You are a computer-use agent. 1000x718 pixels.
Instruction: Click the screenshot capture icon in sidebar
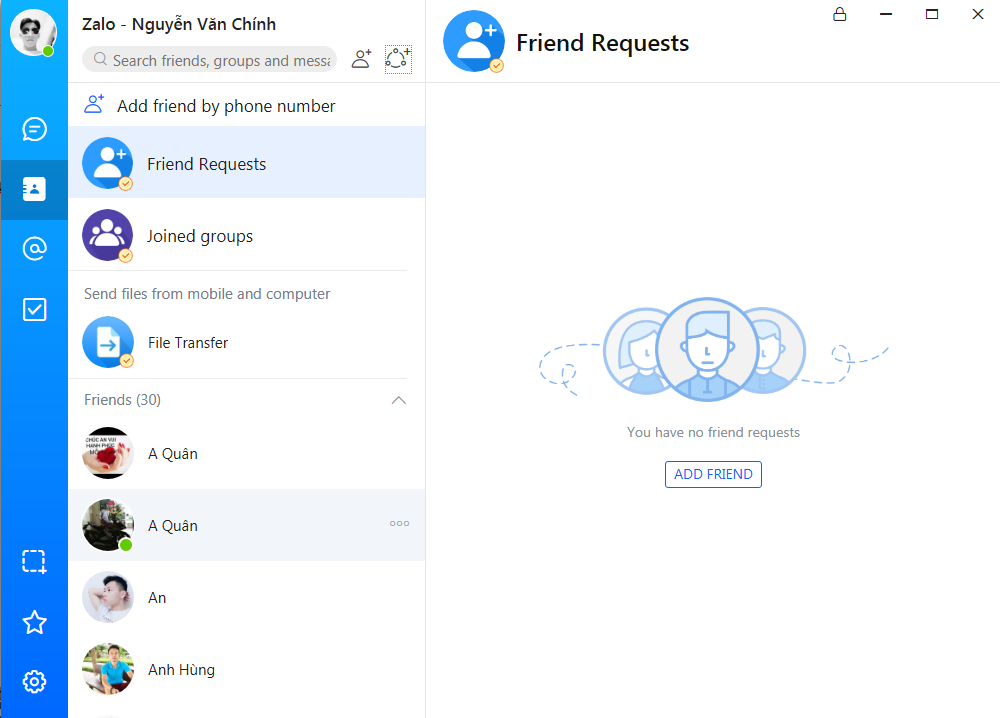[x=34, y=561]
